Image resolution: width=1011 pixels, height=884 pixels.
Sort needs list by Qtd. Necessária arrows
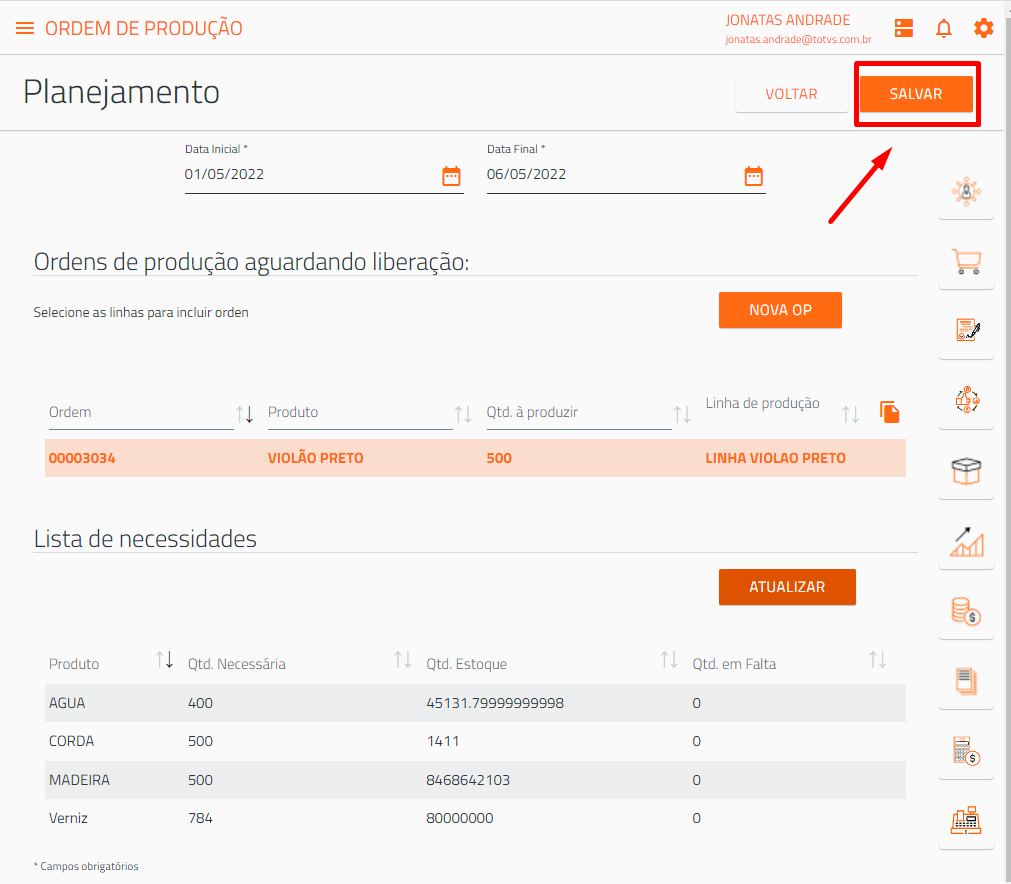tap(403, 660)
